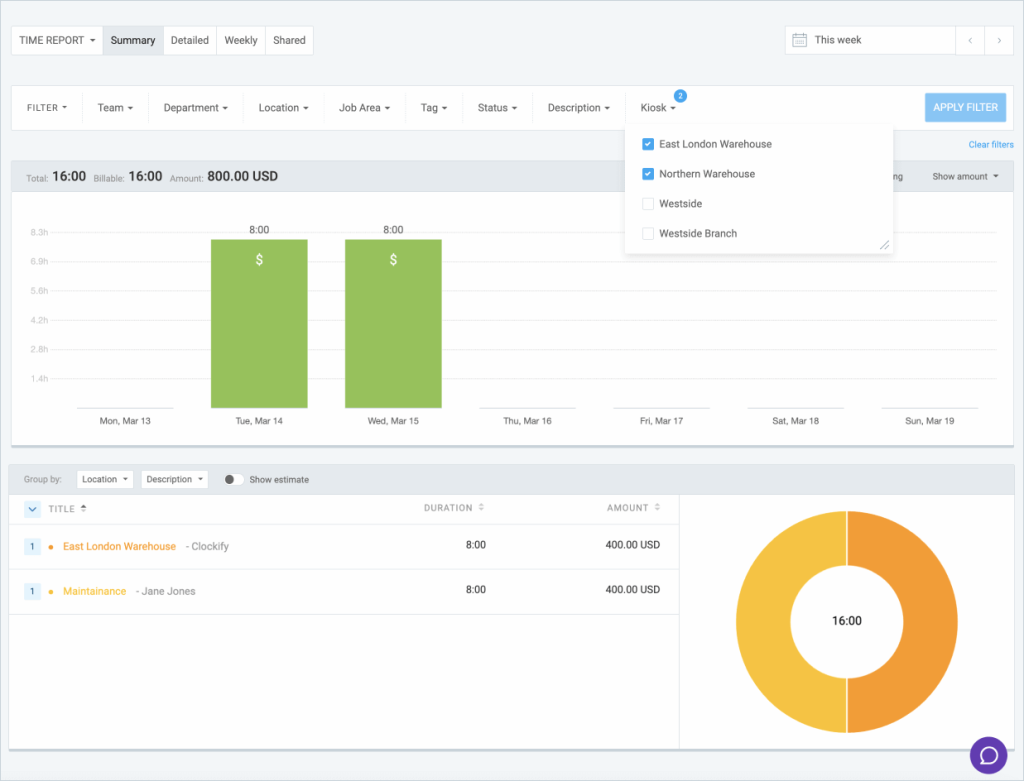The image size is (1024, 781).
Task: Click the APPLY FILTER button
Action: 965,108
